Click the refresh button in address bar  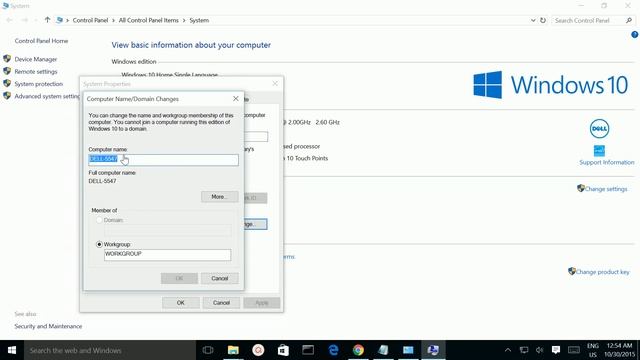tap(543, 20)
